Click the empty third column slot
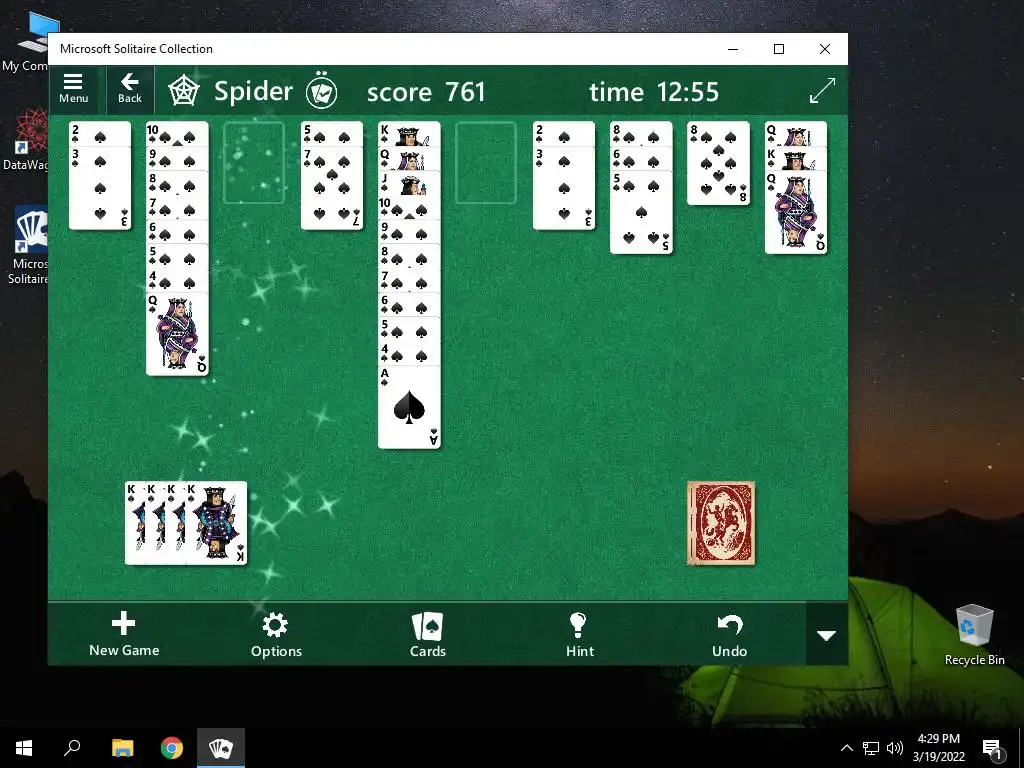This screenshot has height=768, width=1024. 254,163
